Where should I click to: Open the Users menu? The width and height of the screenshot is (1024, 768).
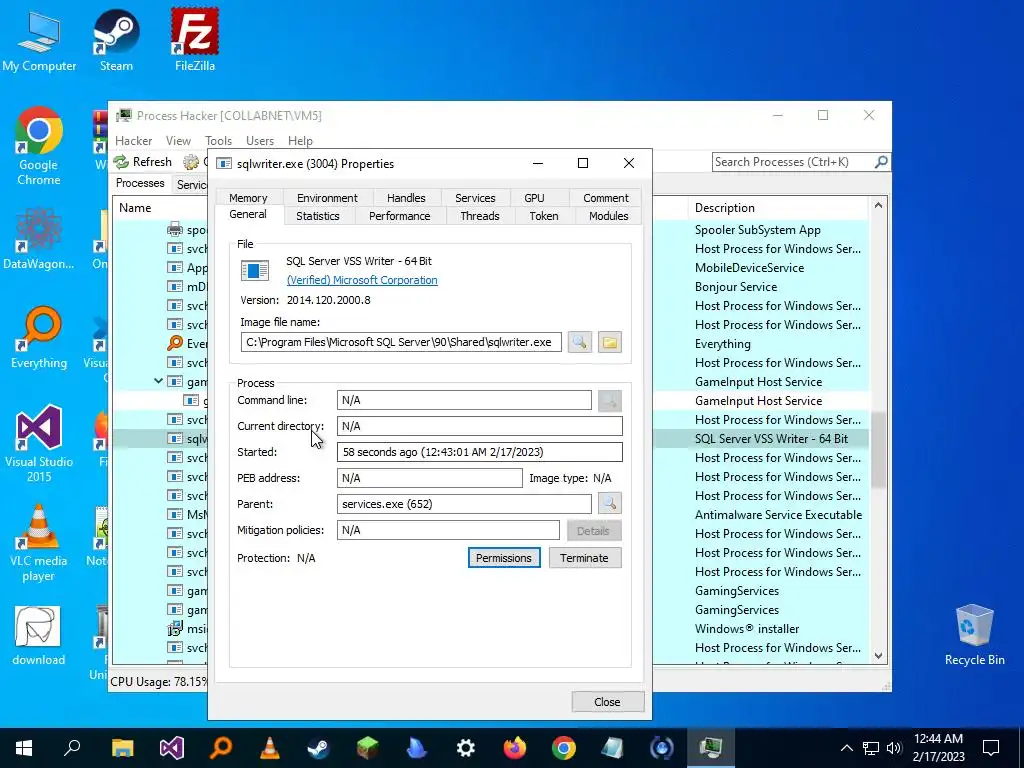[x=260, y=141]
